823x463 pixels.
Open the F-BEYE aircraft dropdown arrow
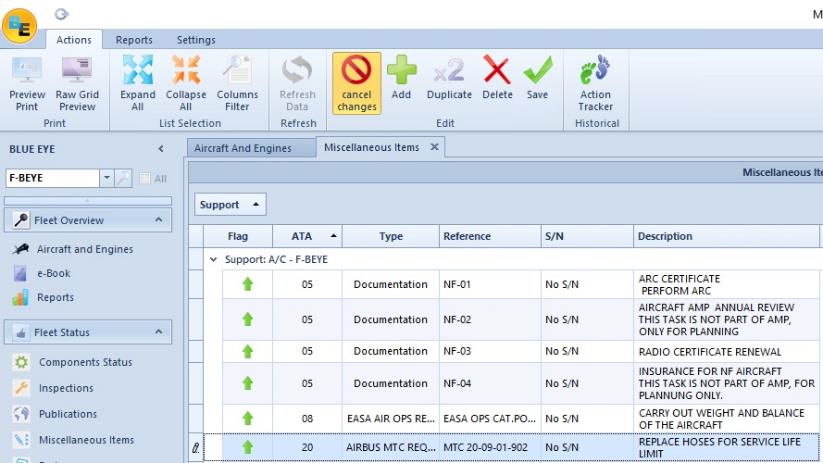pos(107,178)
